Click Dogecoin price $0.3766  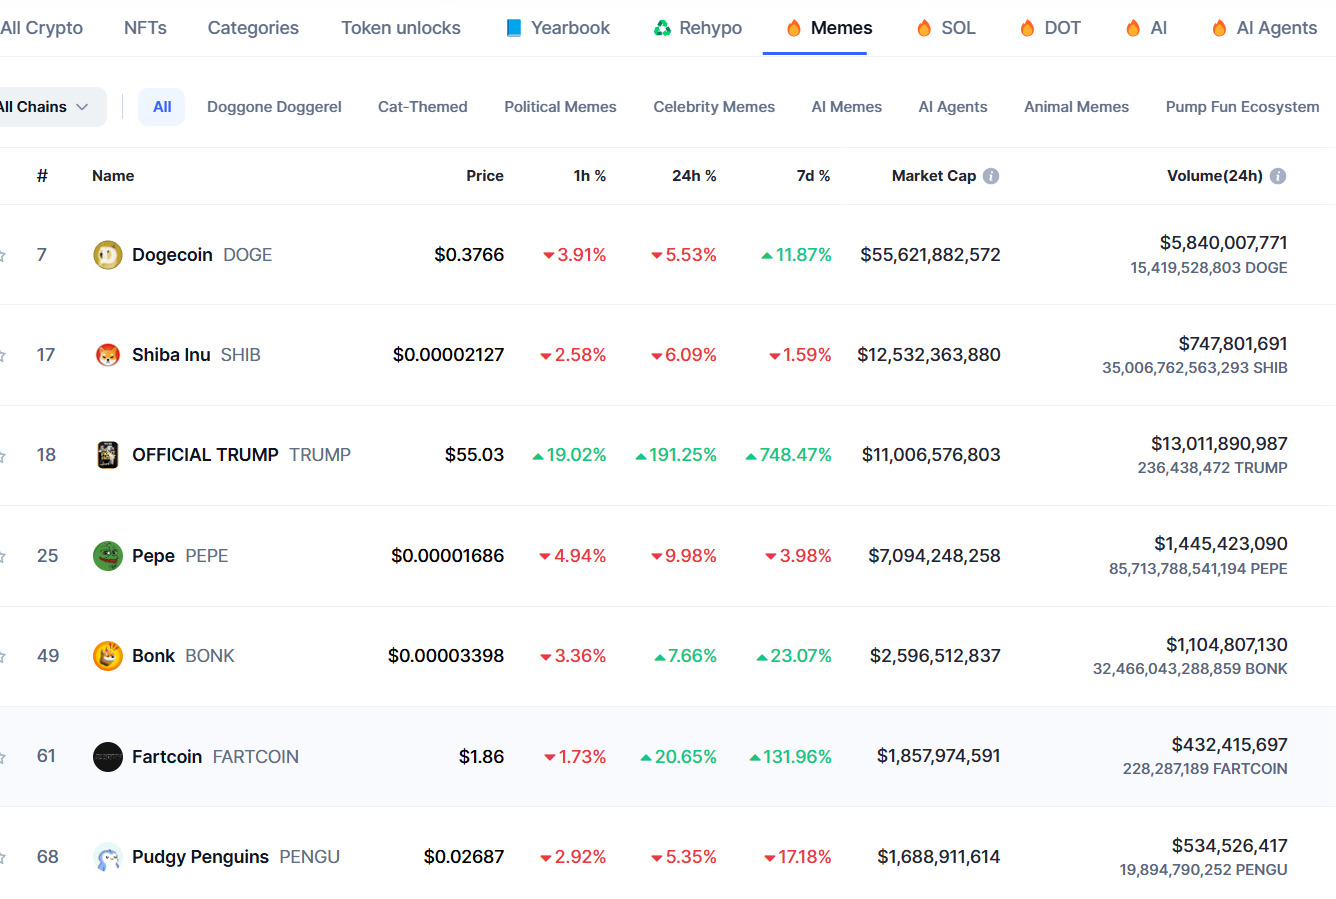click(x=469, y=255)
